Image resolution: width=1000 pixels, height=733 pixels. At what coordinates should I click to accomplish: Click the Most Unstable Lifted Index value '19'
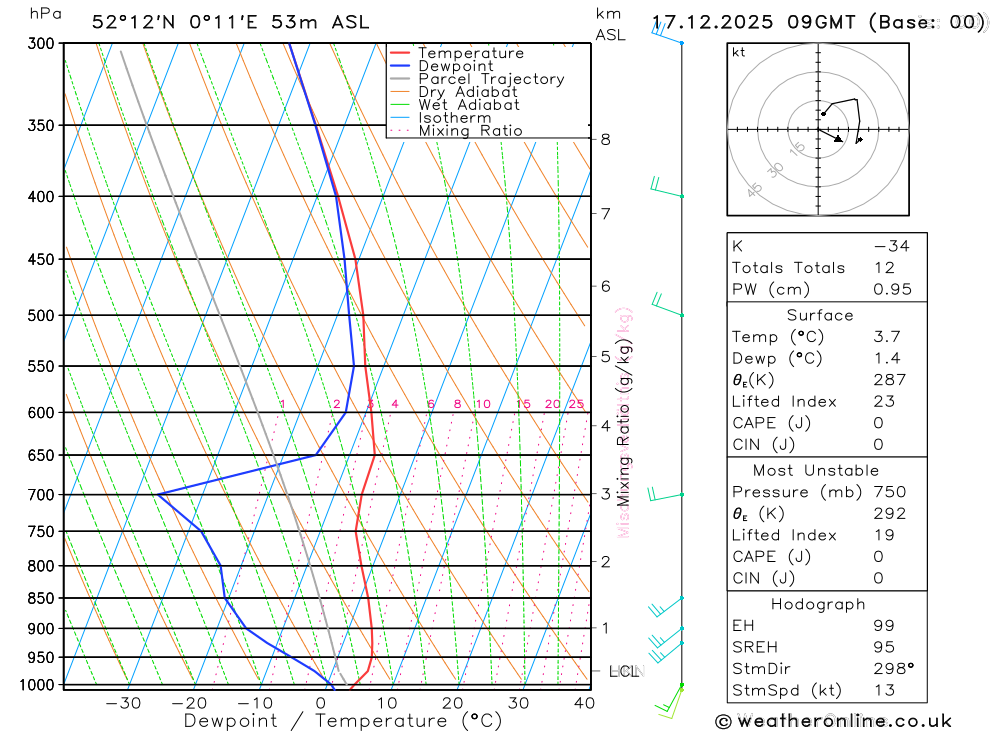[x=885, y=535]
